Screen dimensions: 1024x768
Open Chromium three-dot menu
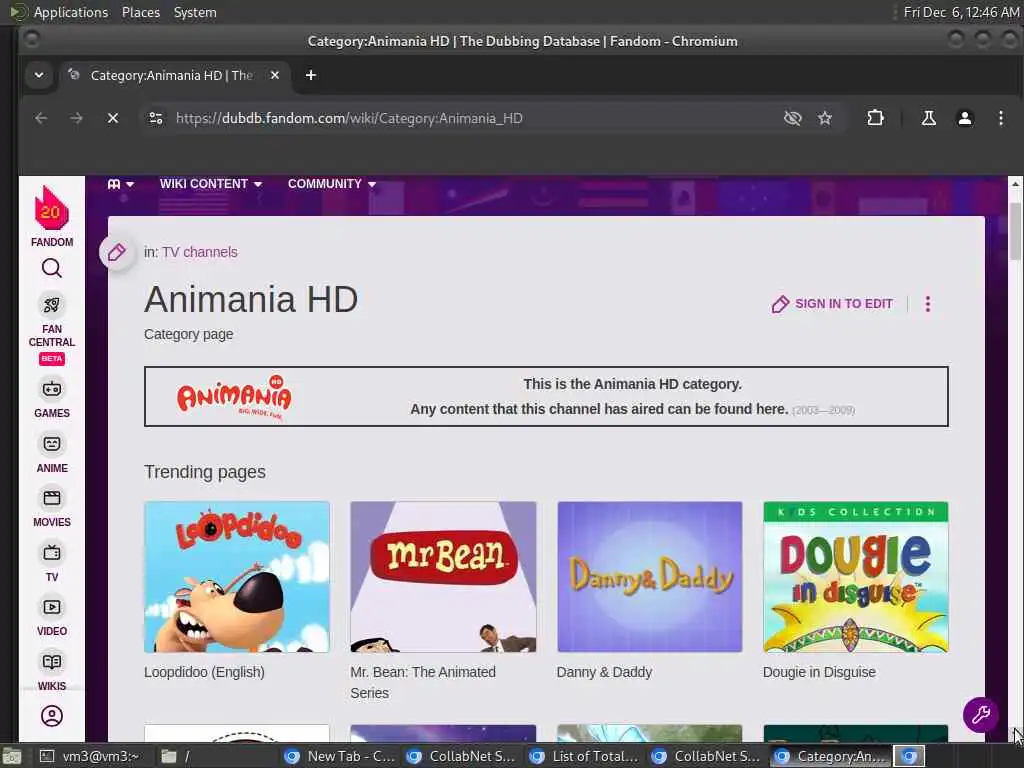pos(1000,118)
